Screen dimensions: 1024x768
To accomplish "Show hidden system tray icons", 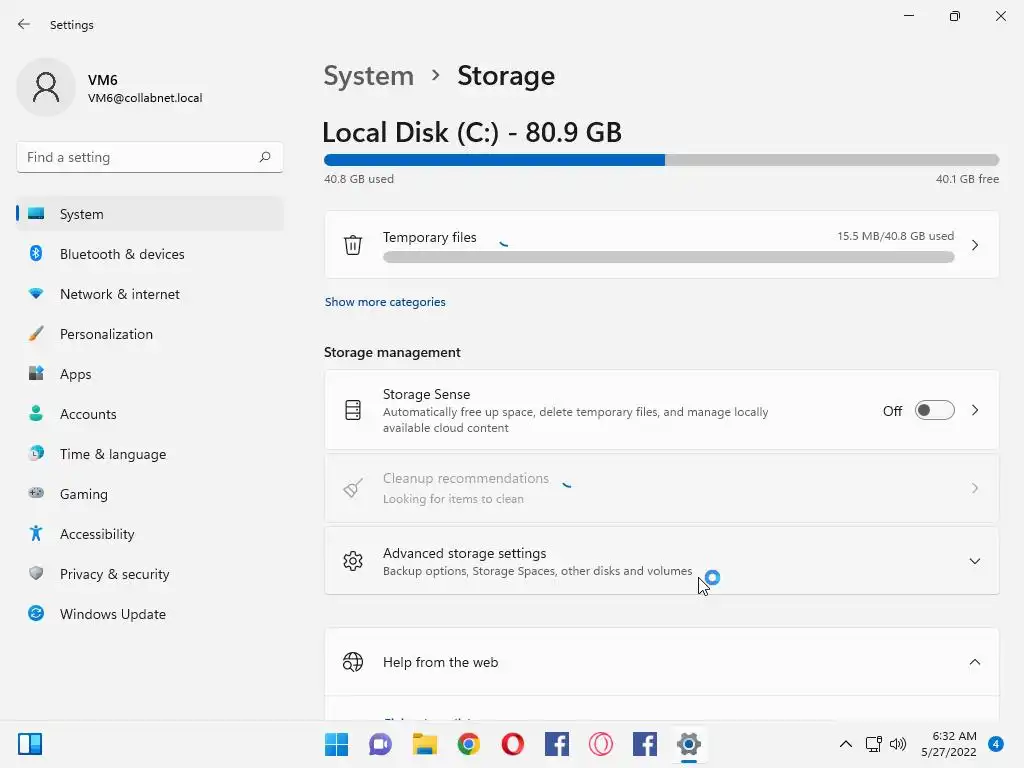I will 846,744.
